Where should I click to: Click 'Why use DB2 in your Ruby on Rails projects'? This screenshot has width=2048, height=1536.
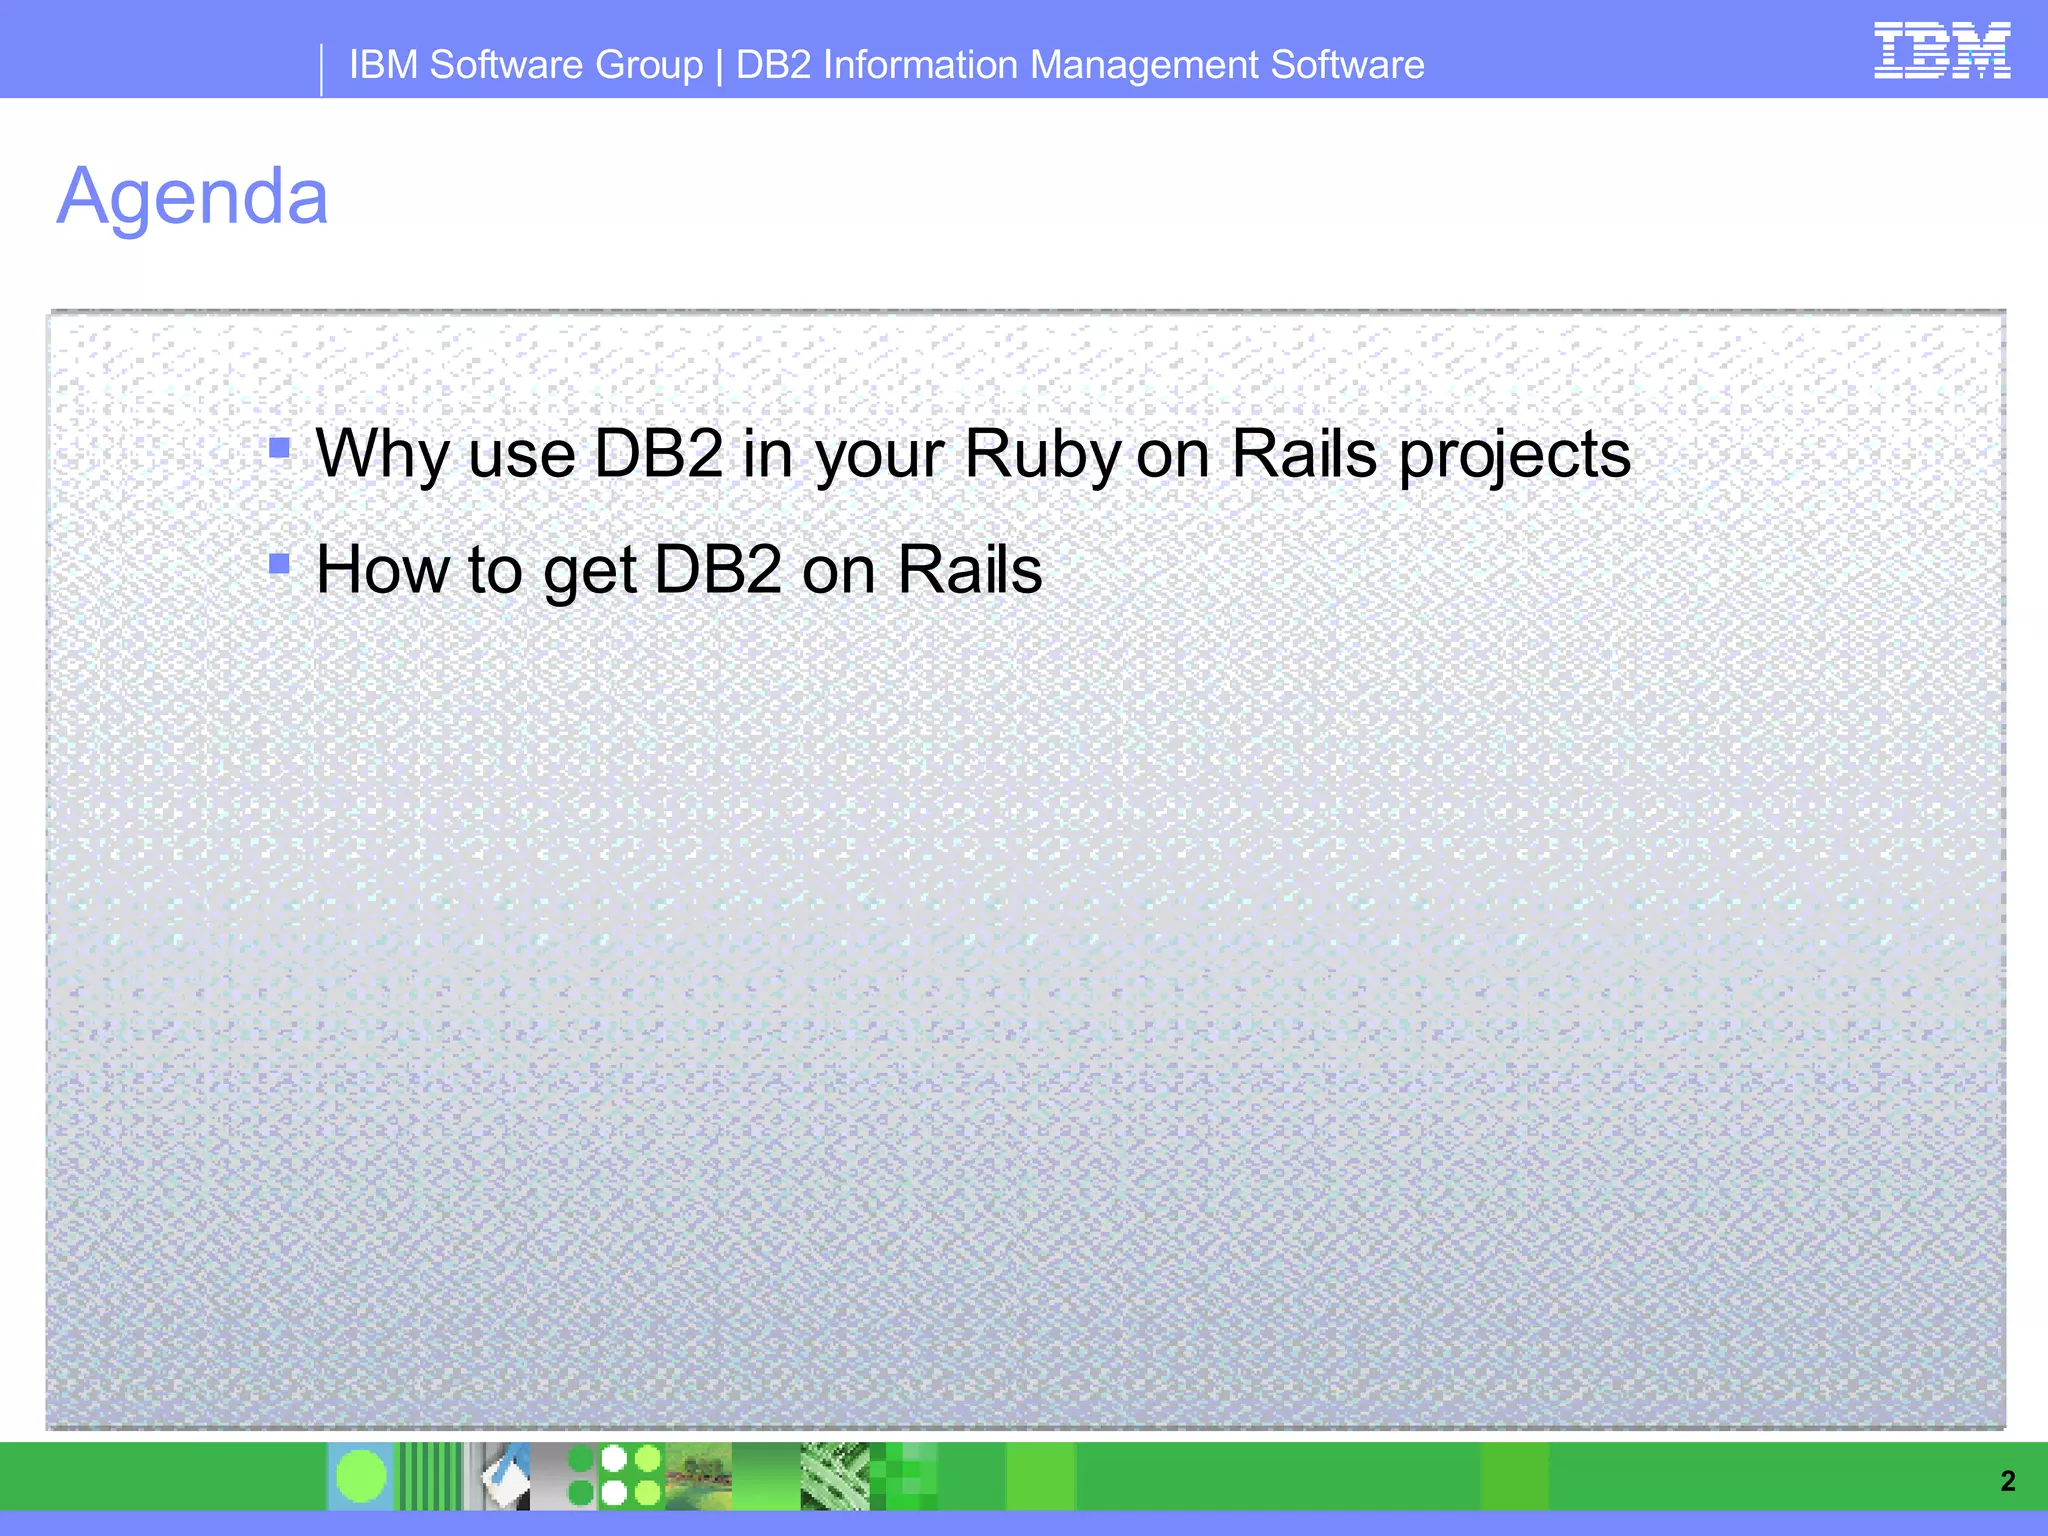click(972, 455)
